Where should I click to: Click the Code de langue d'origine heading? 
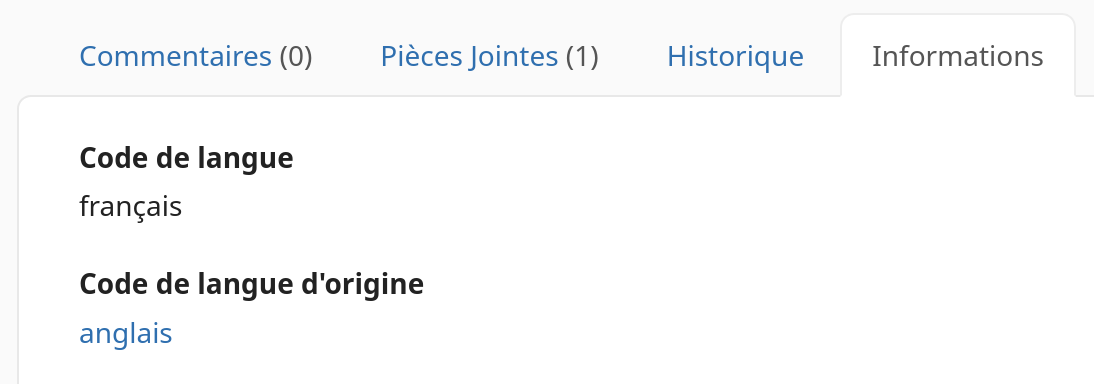[x=251, y=284]
